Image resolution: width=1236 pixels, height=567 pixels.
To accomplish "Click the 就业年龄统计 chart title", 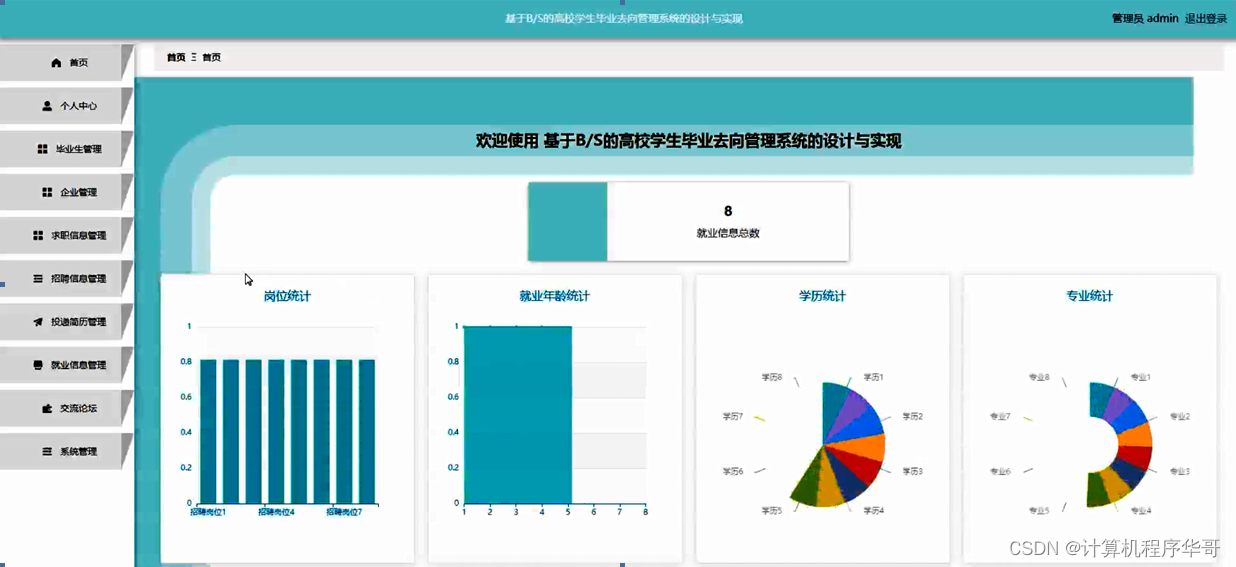I will (555, 296).
